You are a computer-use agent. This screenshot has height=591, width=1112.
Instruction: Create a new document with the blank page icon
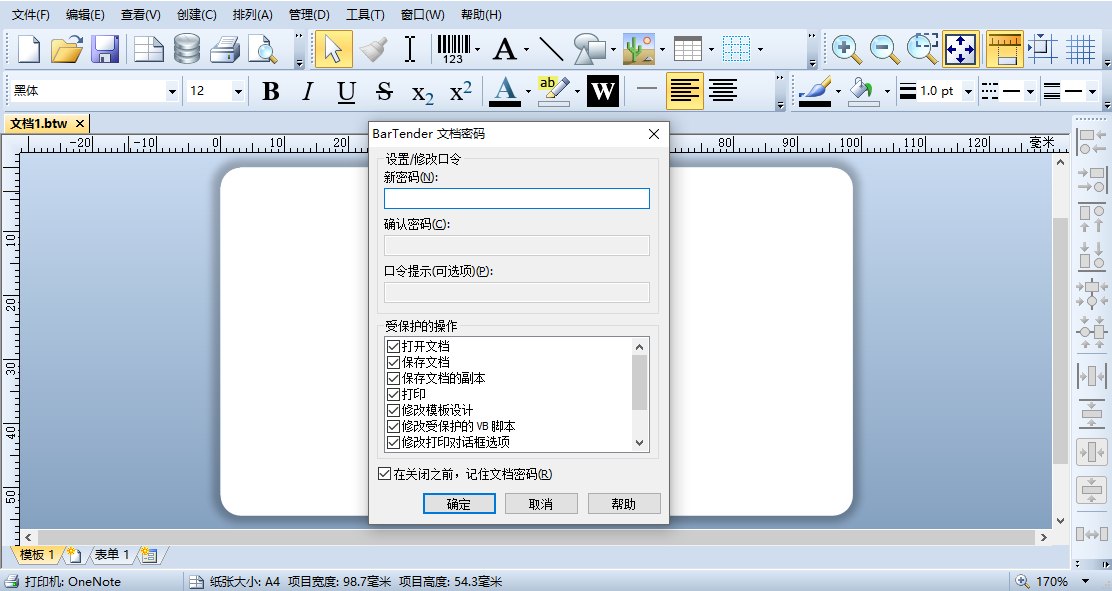pos(28,50)
